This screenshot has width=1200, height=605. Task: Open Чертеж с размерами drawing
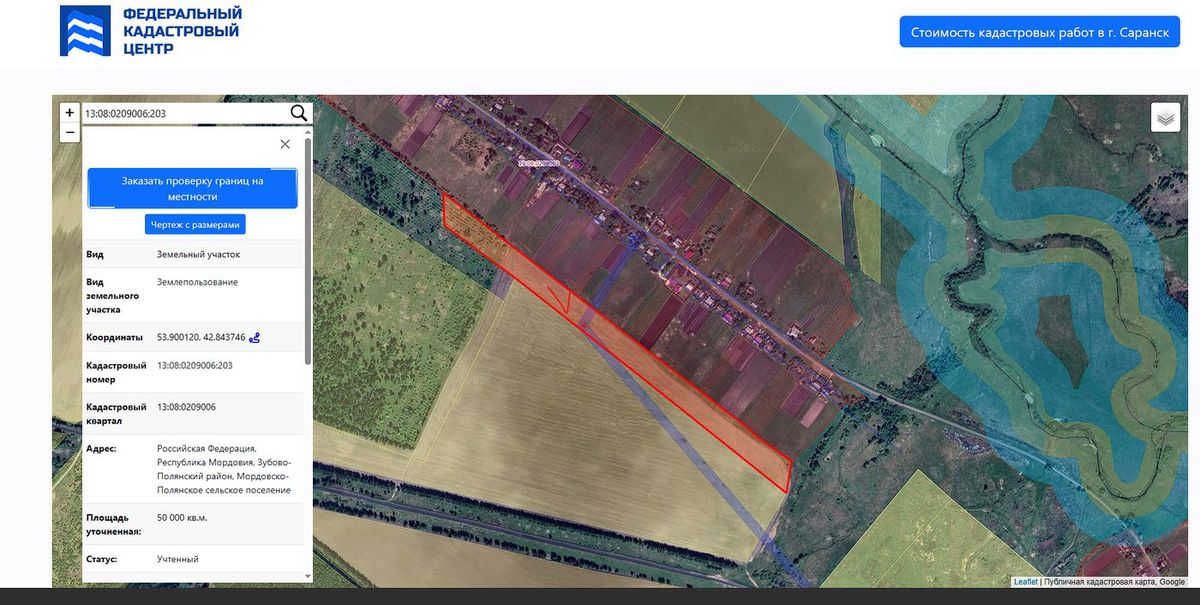coord(195,225)
